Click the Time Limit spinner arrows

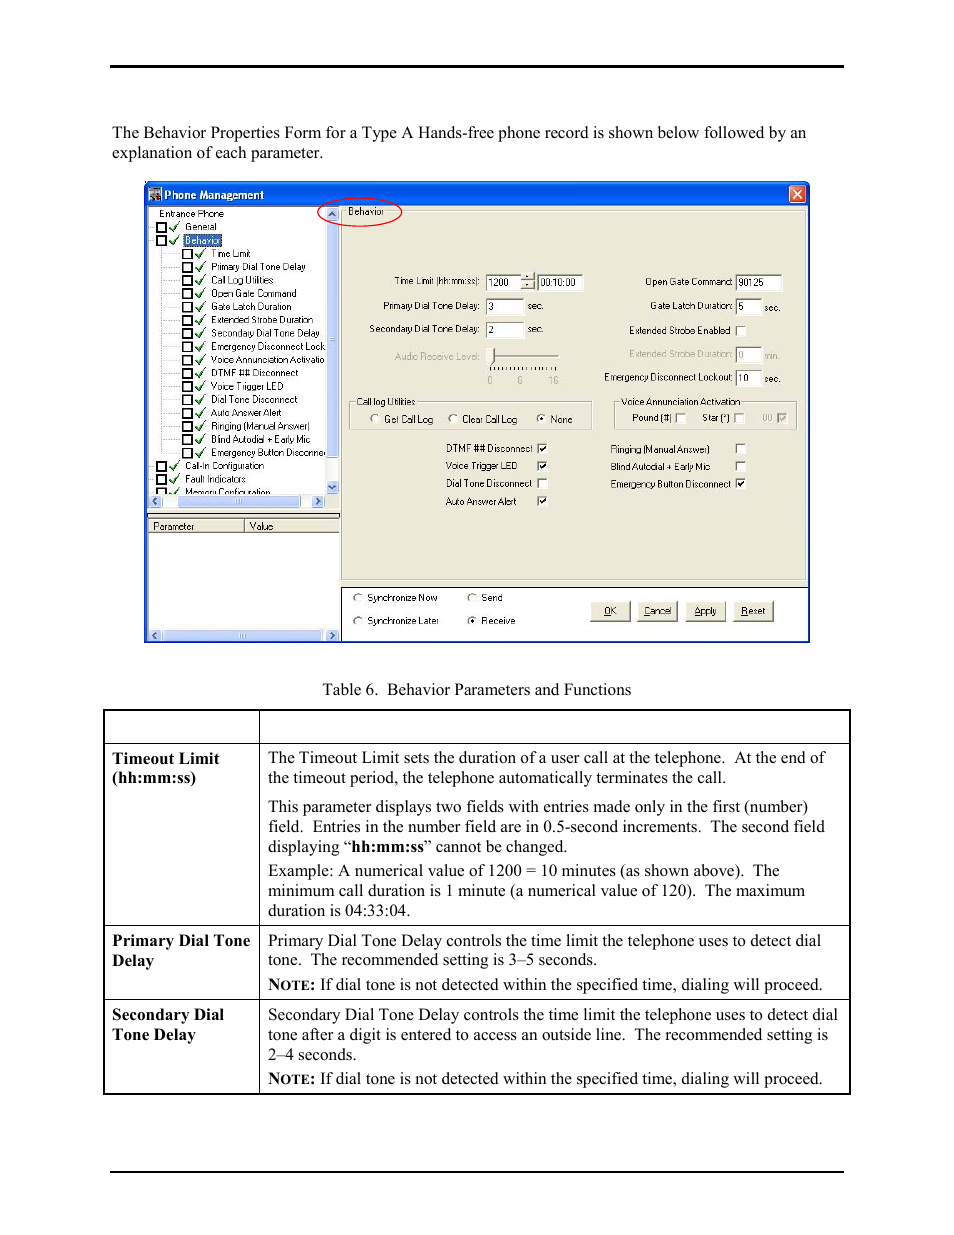[x=528, y=282]
